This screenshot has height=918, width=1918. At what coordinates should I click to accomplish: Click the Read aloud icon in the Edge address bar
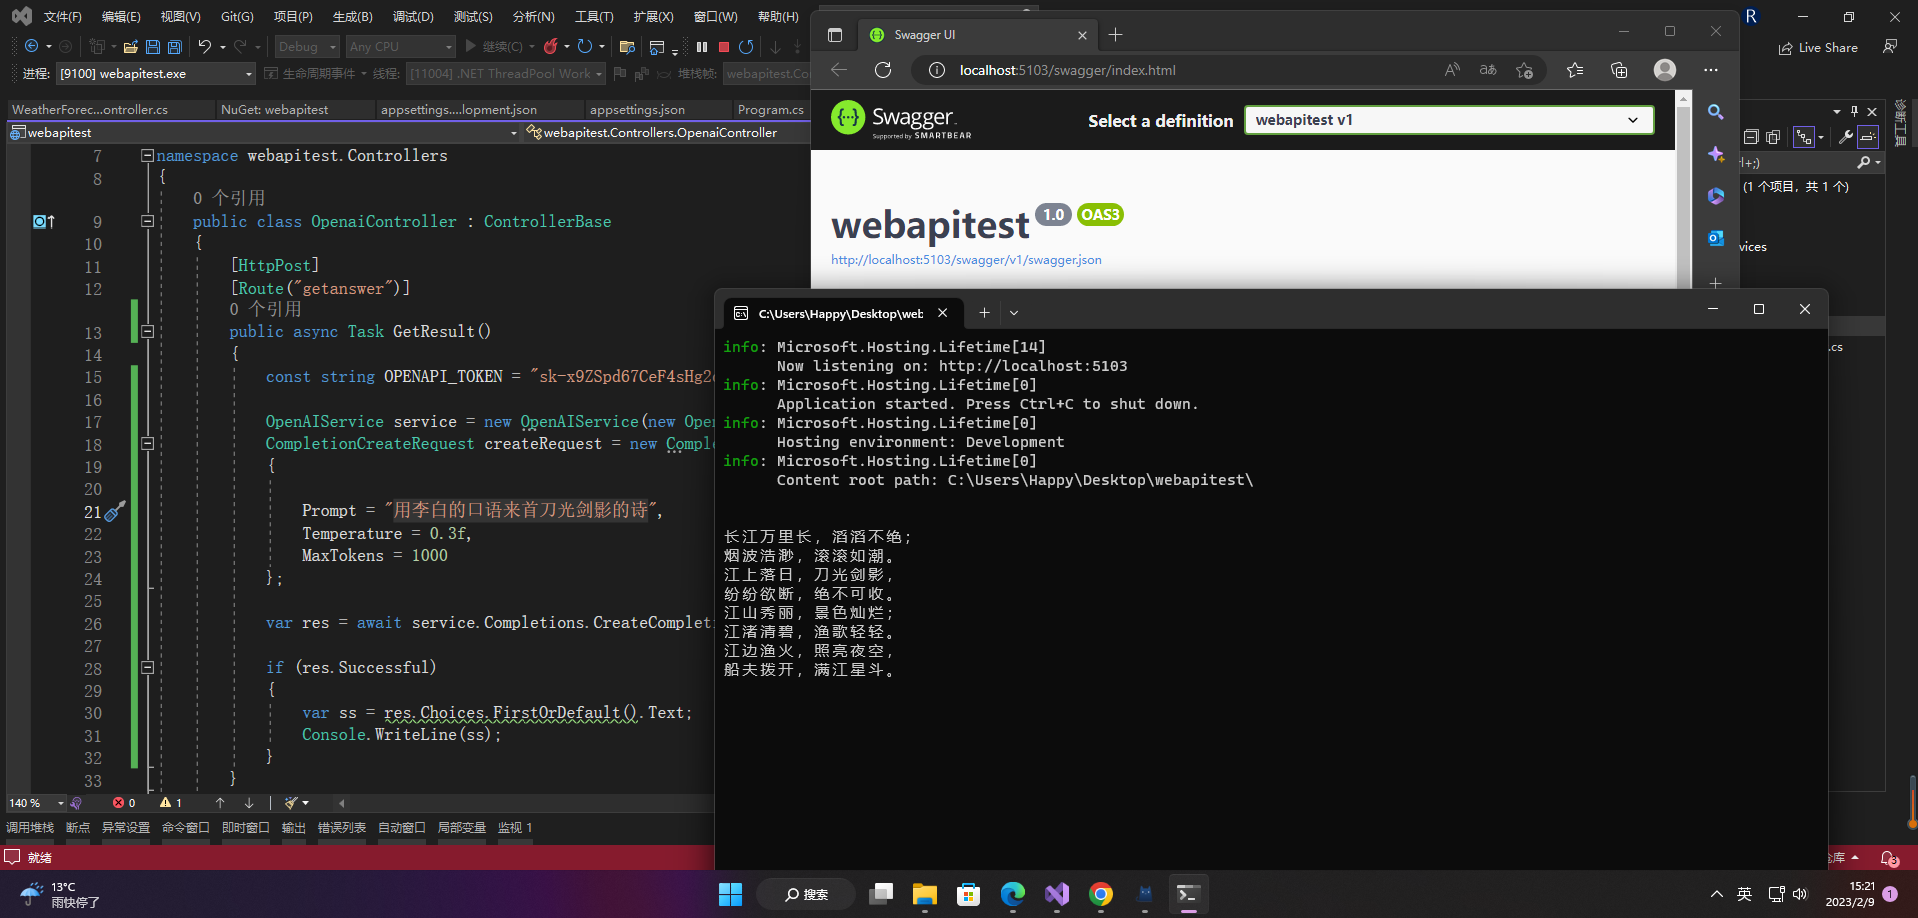tap(1452, 69)
